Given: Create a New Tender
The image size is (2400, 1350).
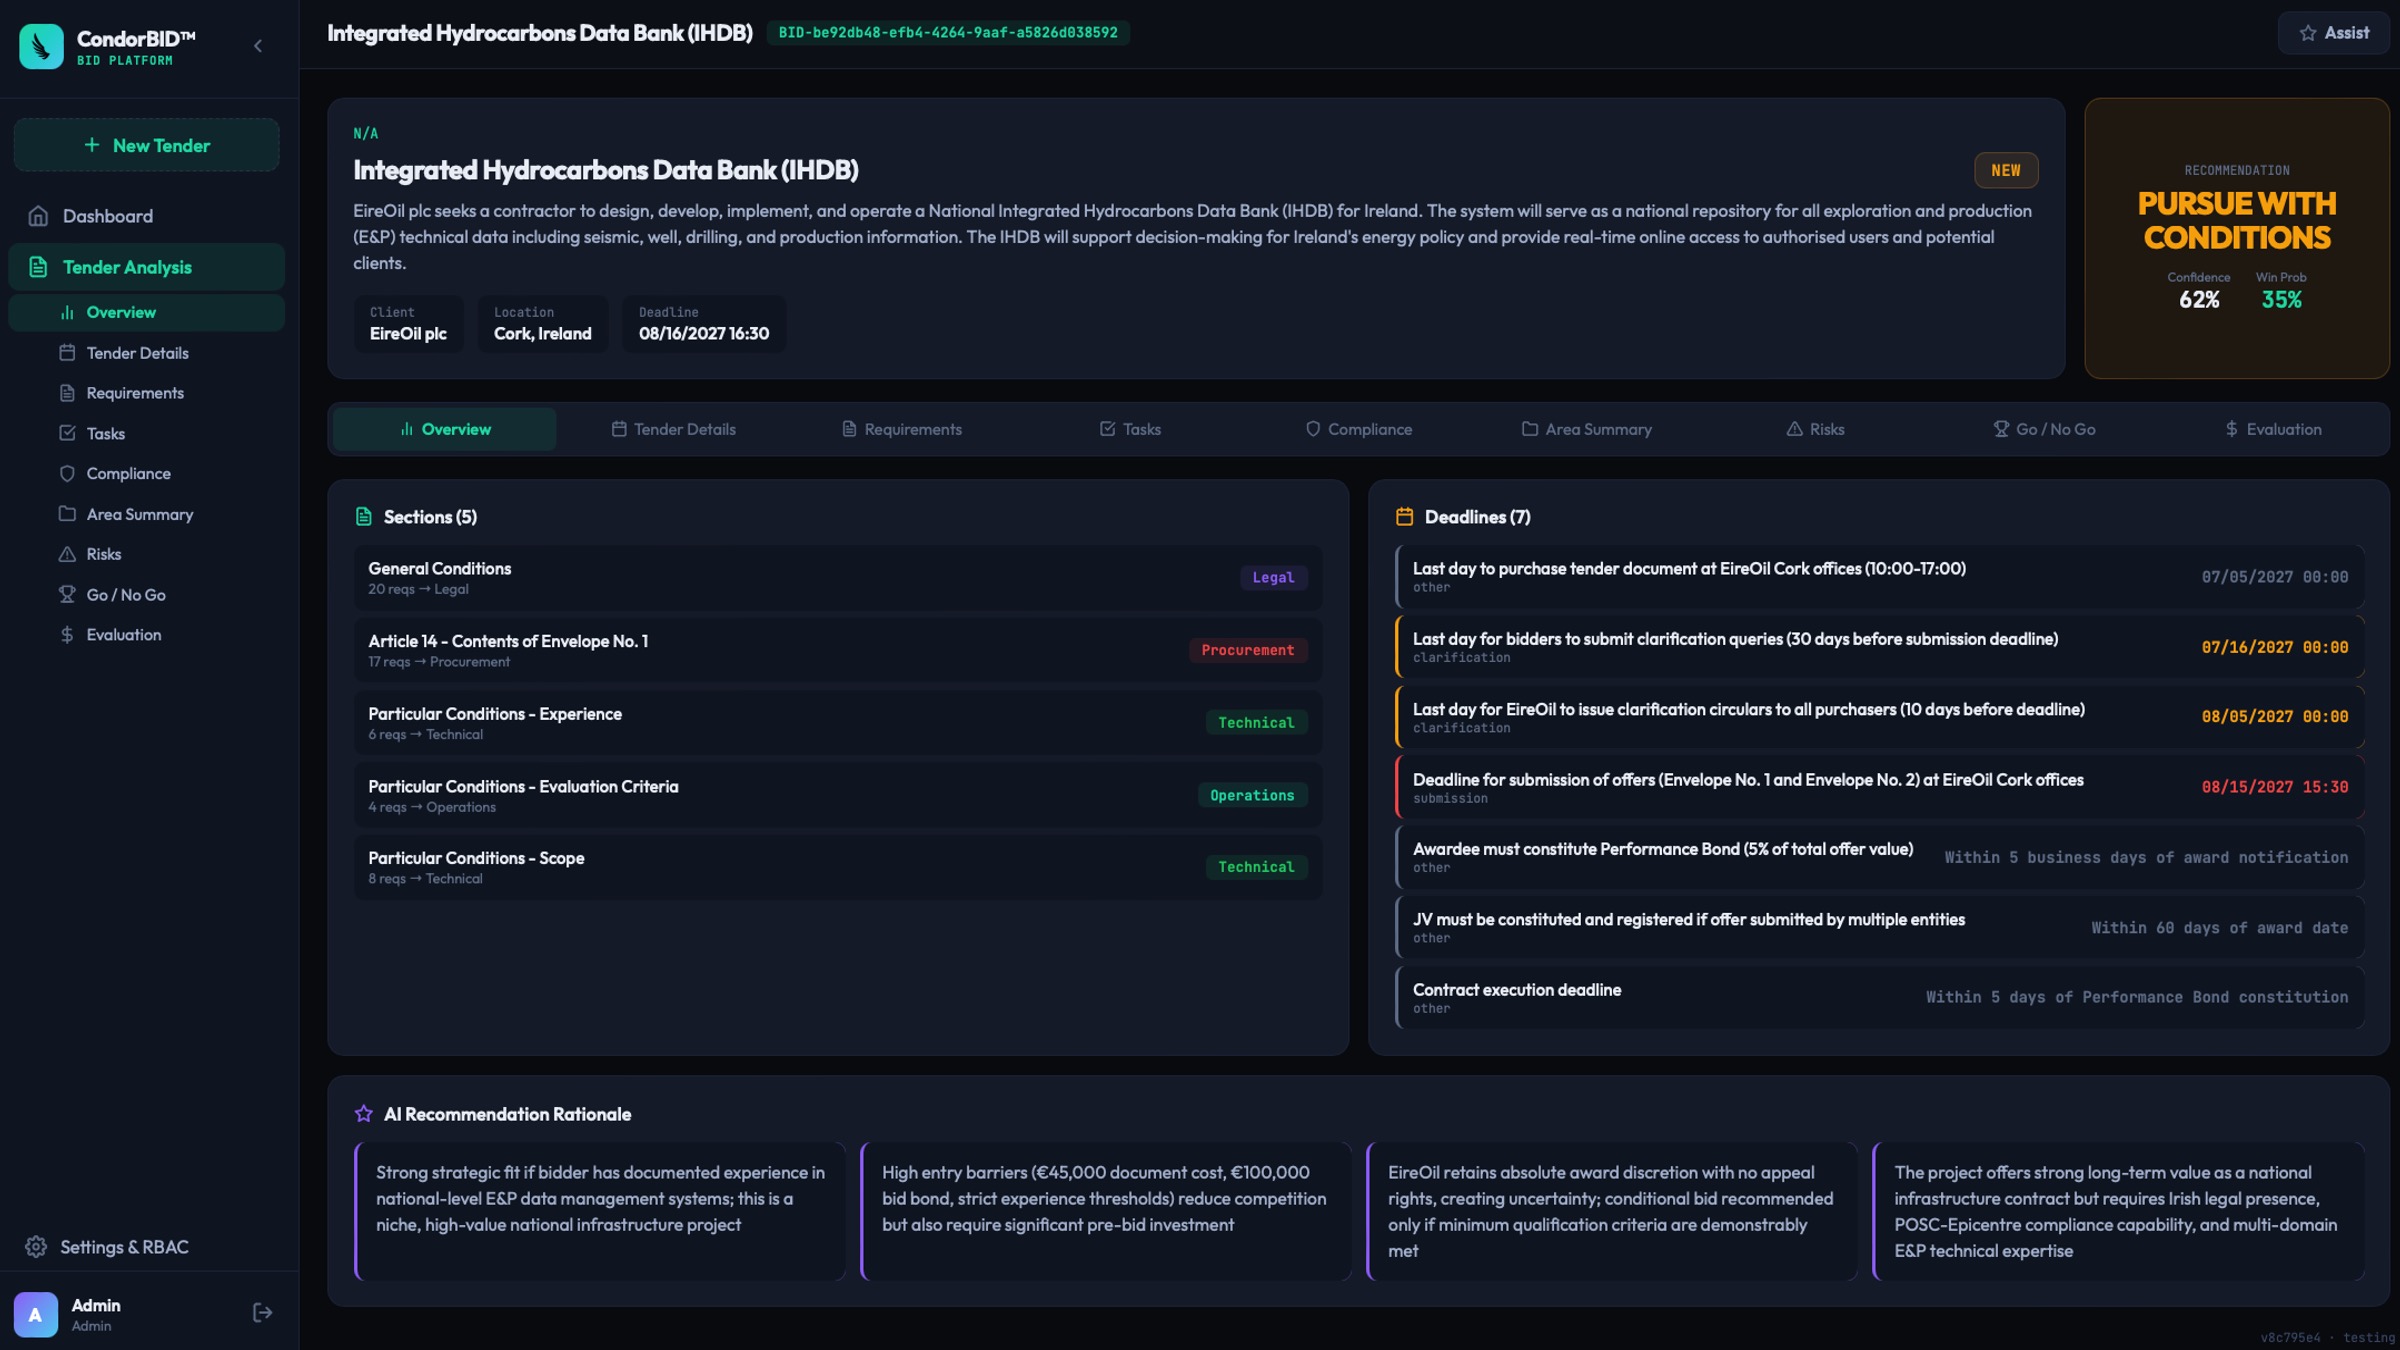Looking at the screenshot, I should 147,145.
